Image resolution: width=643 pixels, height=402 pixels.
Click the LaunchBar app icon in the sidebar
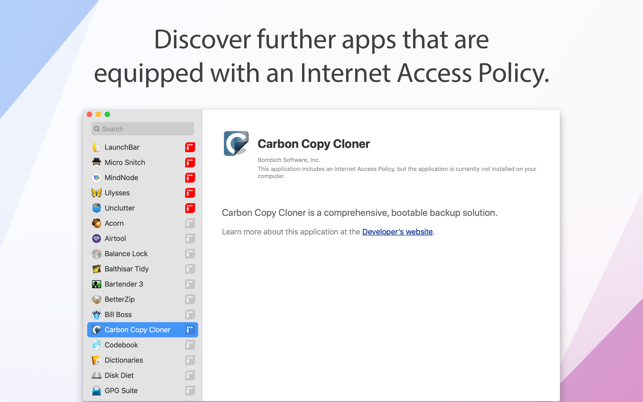[x=96, y=147]
